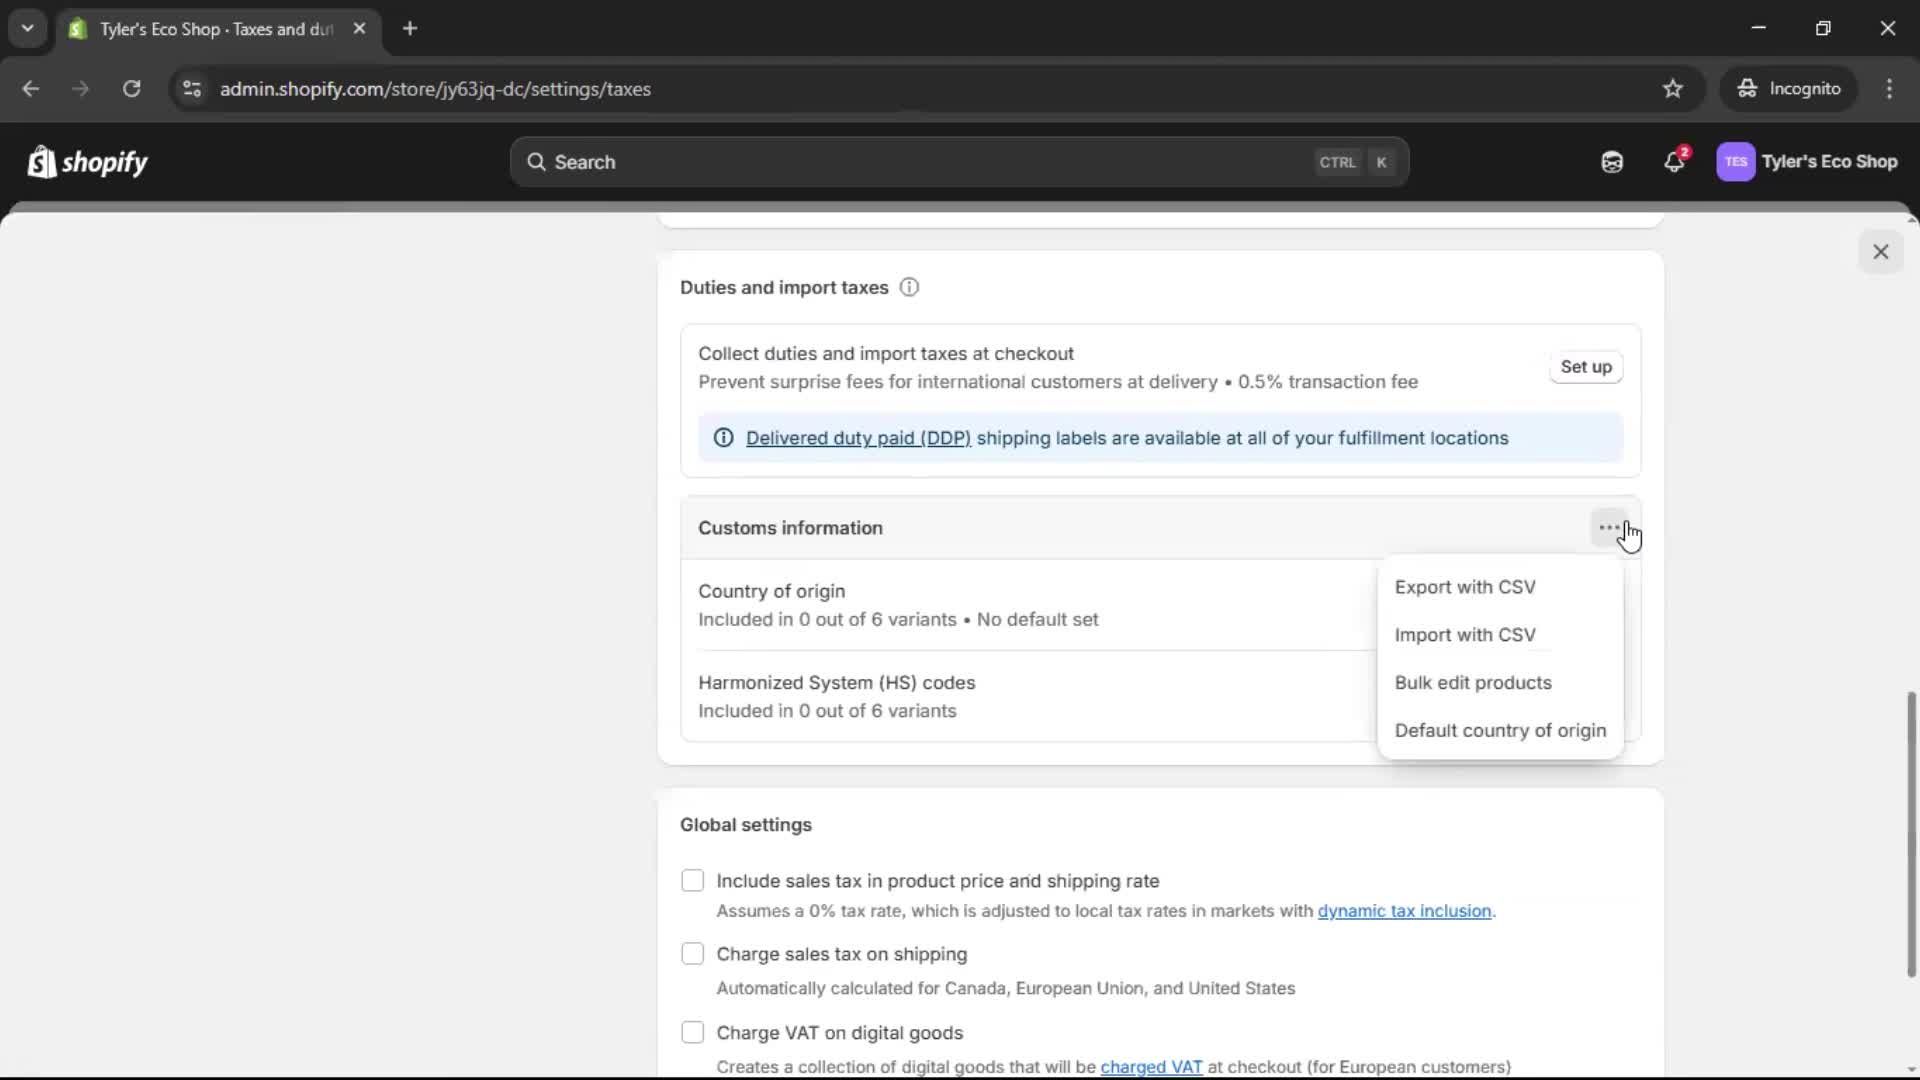
Task: Enable Include sales tax in product price
Action: [693, 881]
